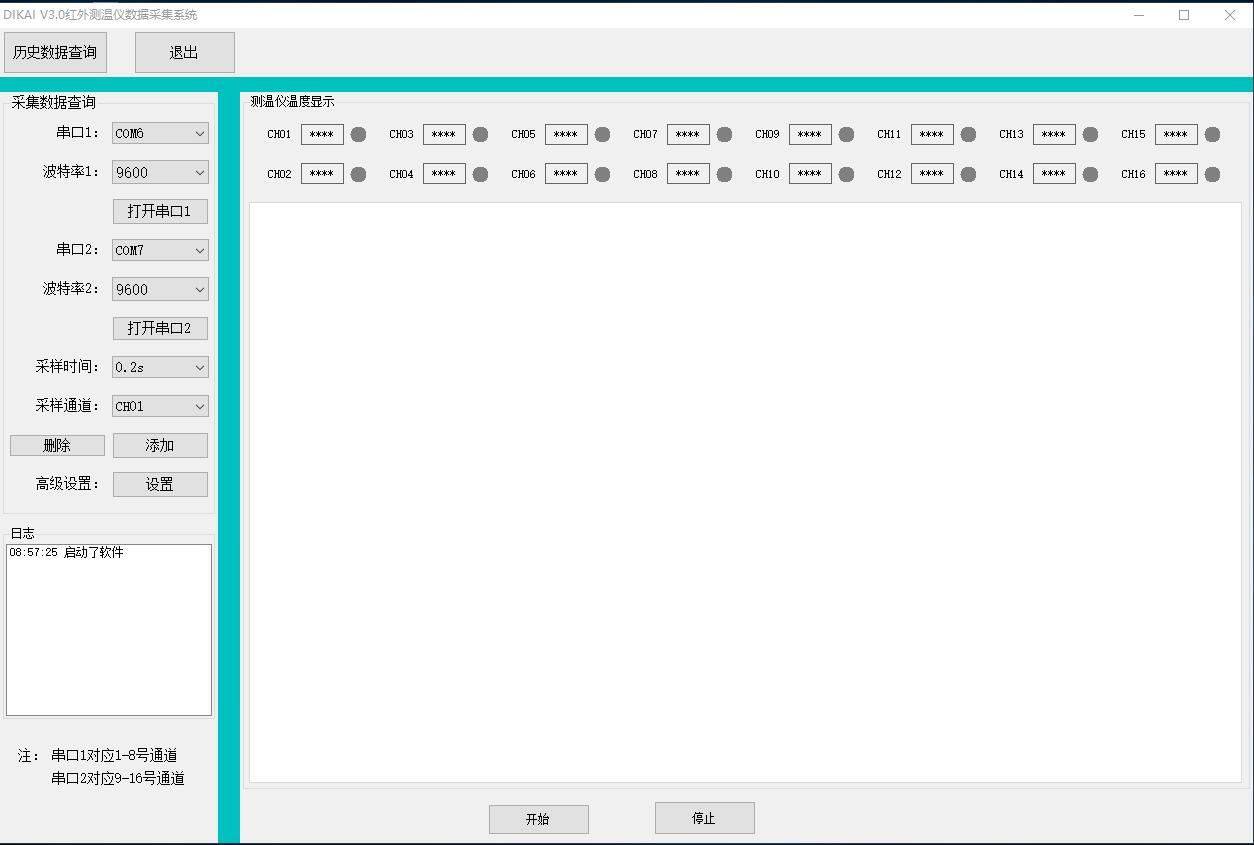Click the CH12 temperature value field
The image size is (1254, 845).
(x=932, y=174)
